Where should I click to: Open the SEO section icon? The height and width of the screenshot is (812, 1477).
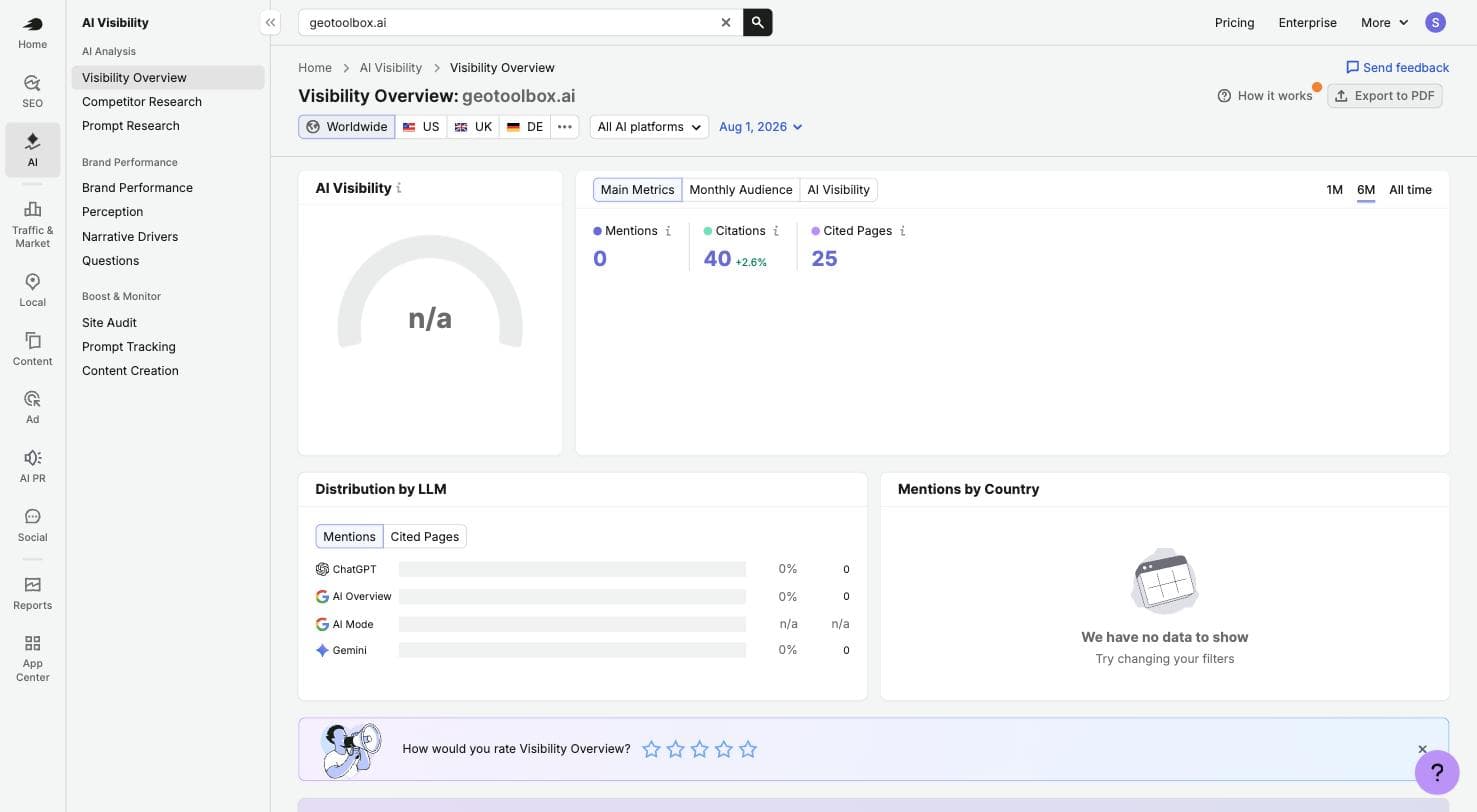pos(32,83)
